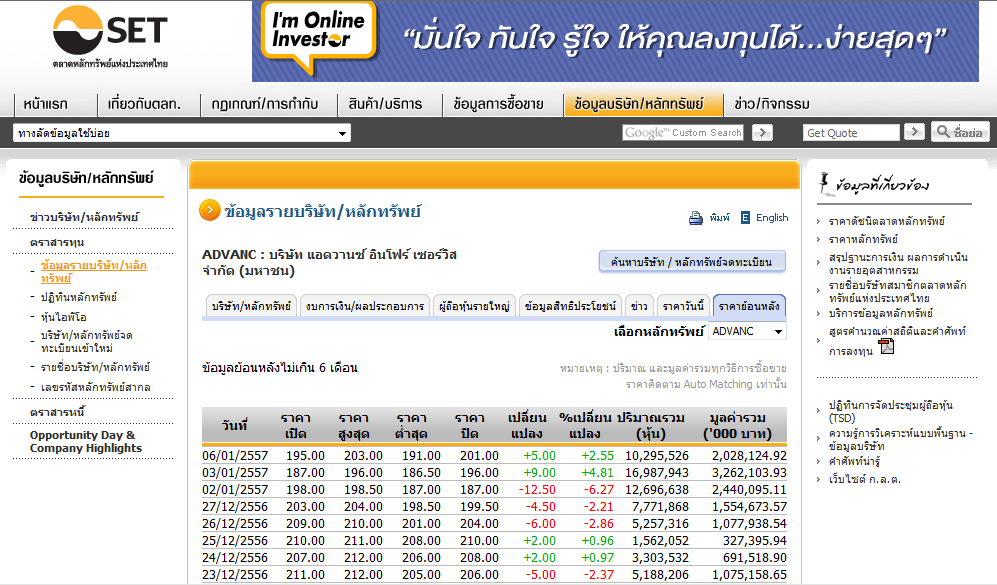
Task: Open ตราสารทุน sidebar section
Action: [x=57, y=242]
